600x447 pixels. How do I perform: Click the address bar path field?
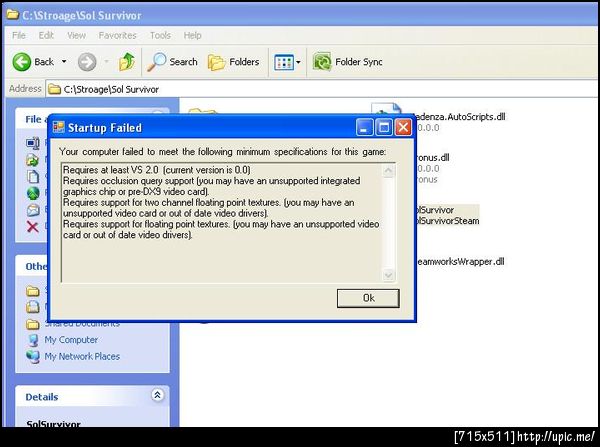point(321,89)
